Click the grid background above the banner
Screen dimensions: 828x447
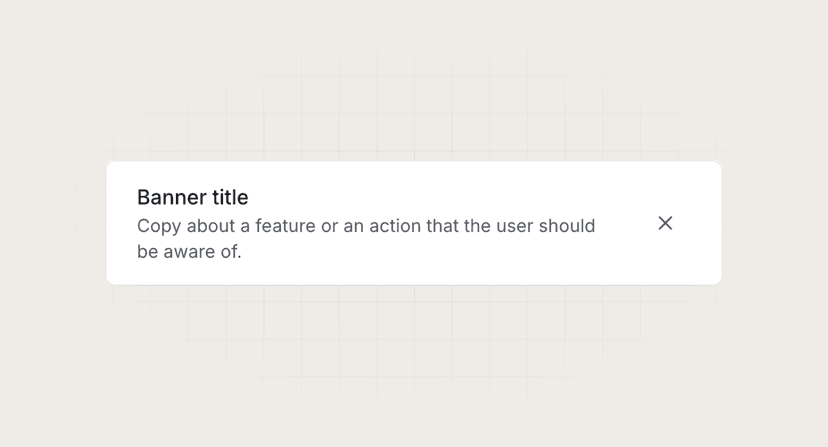414,110
